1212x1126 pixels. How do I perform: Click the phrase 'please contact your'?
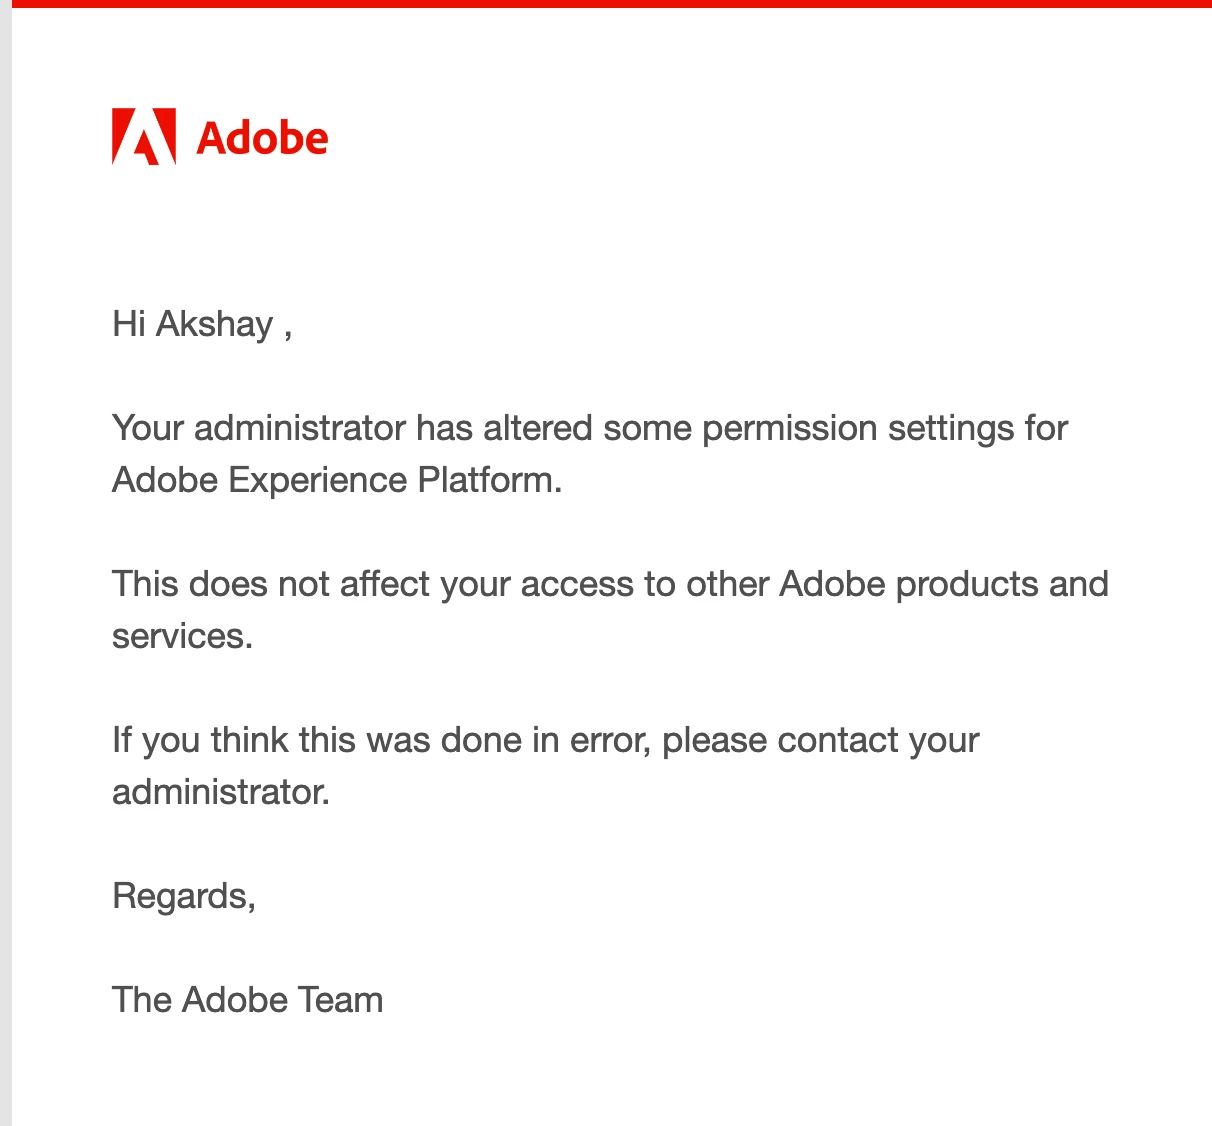click(x=820, y=741)
